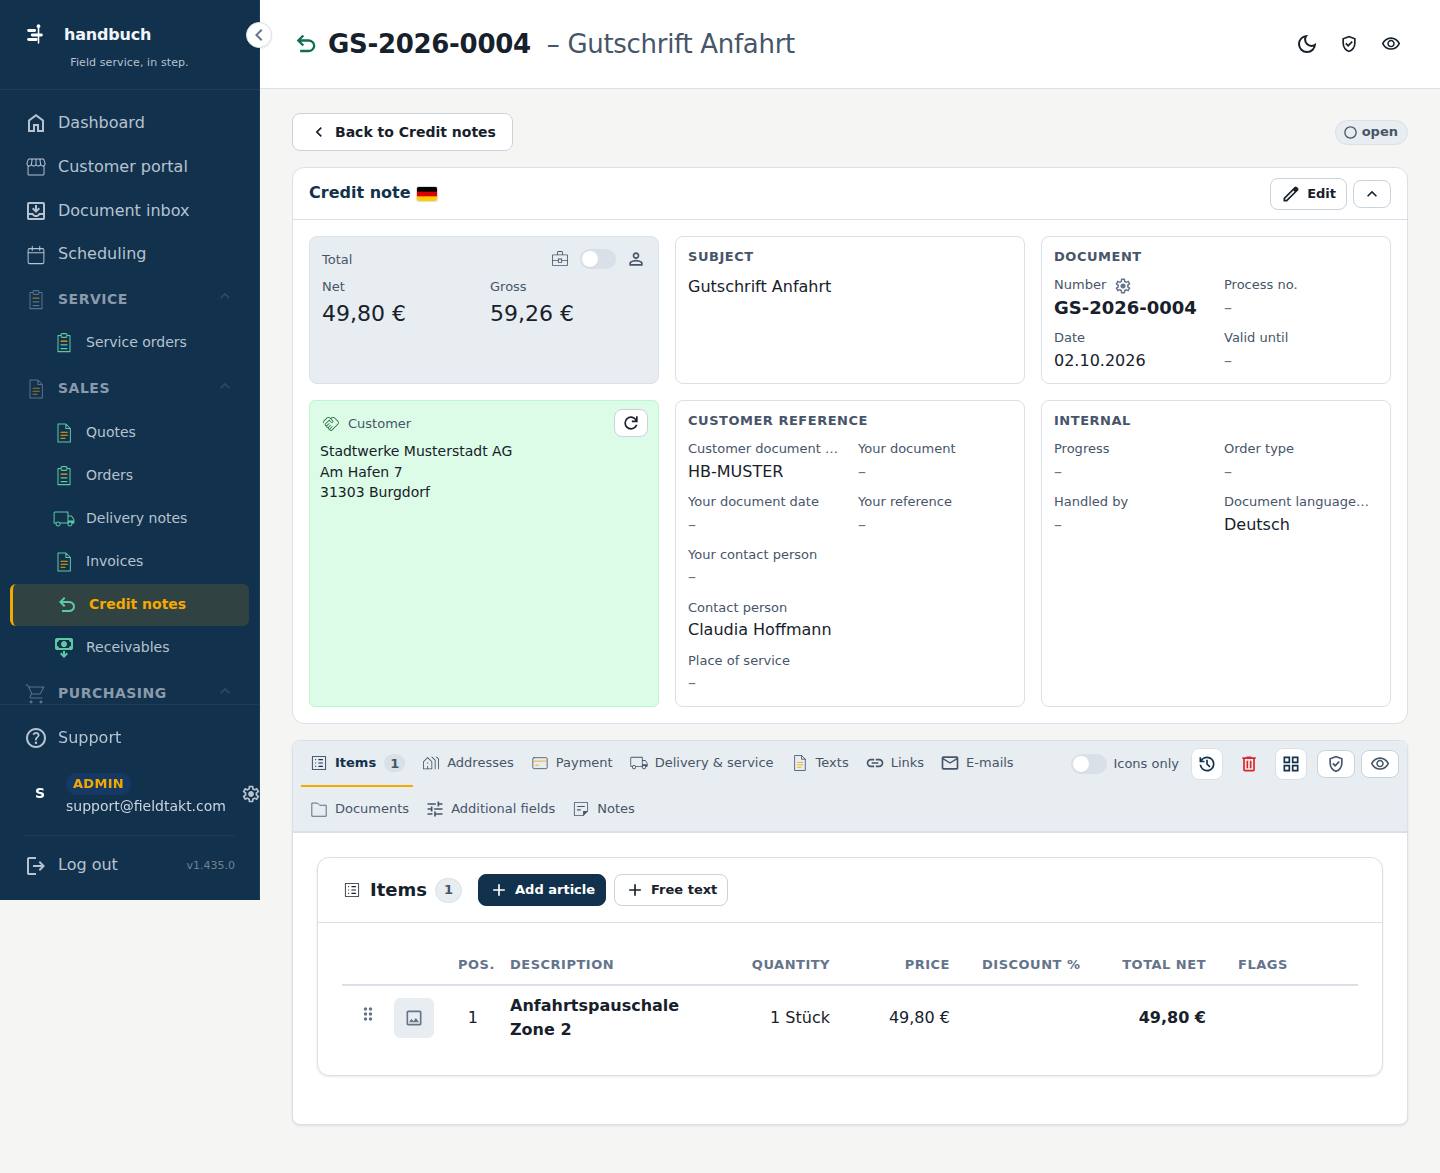The image size is (1440, 1173).
Task: Collapse the SERVICE sidebar section
Action: coord(225,298)
